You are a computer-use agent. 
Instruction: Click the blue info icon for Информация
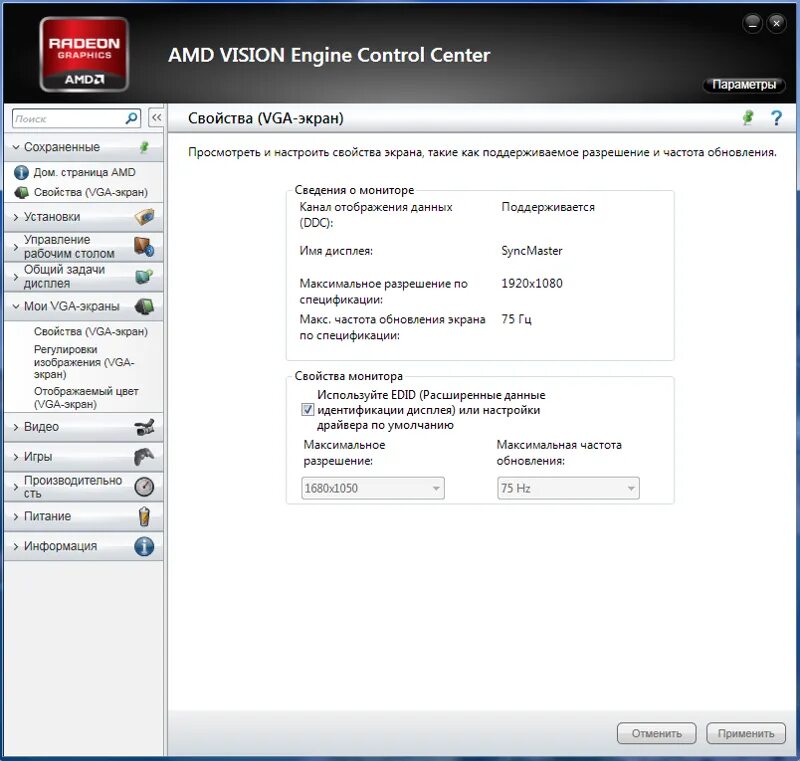point(144,546)
